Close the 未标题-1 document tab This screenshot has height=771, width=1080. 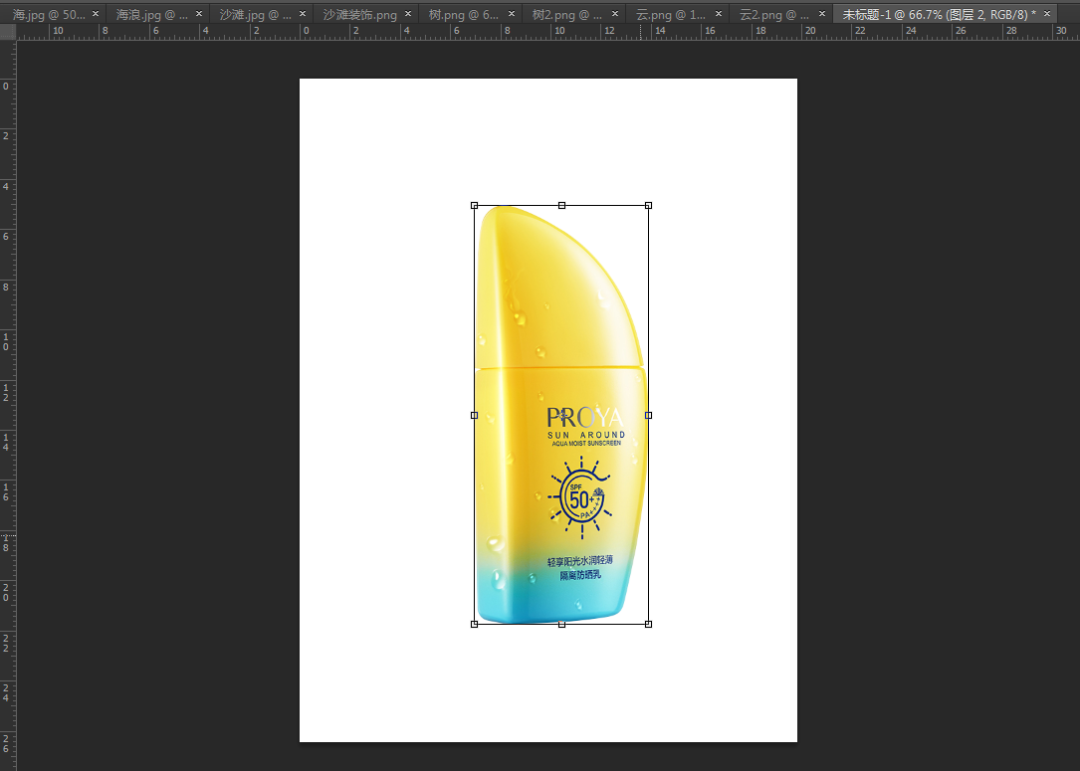(x=1047, y=14)
